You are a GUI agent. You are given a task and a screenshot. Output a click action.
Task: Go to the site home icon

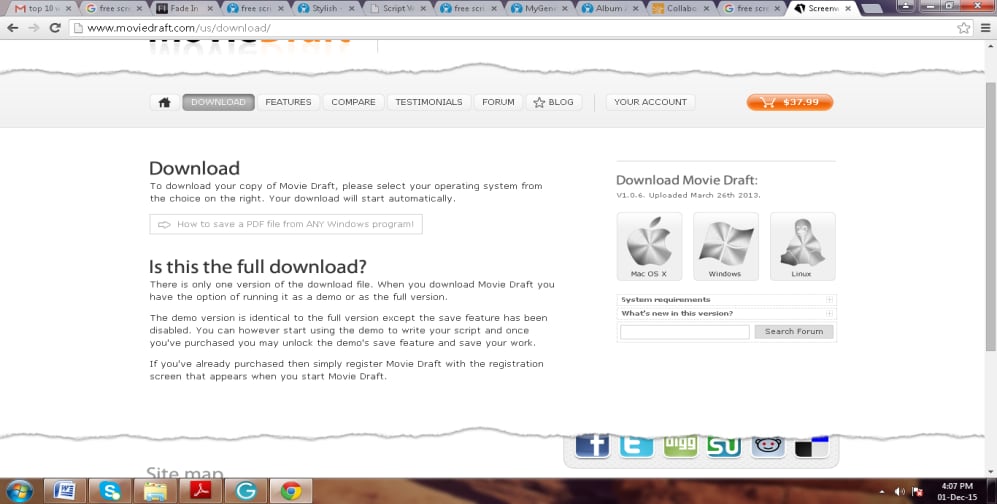click(x=165, y=102)
